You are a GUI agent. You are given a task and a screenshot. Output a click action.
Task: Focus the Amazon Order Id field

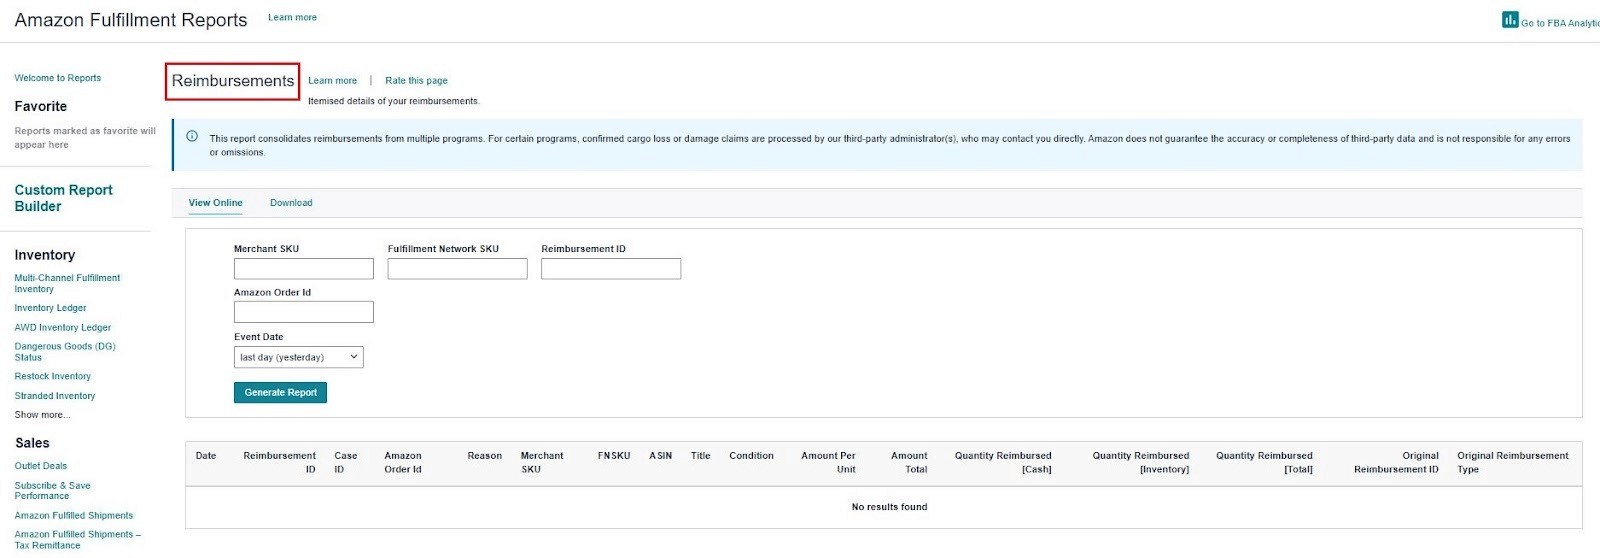click(x=304, y=312)
